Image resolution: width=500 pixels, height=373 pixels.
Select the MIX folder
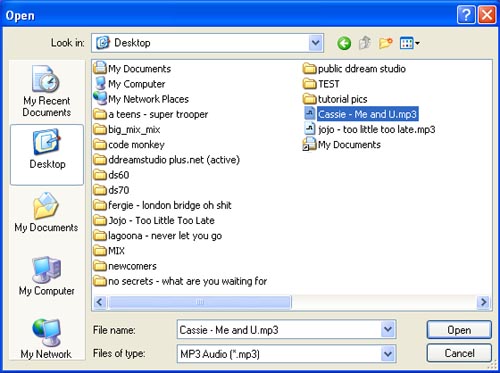point(109,251)
